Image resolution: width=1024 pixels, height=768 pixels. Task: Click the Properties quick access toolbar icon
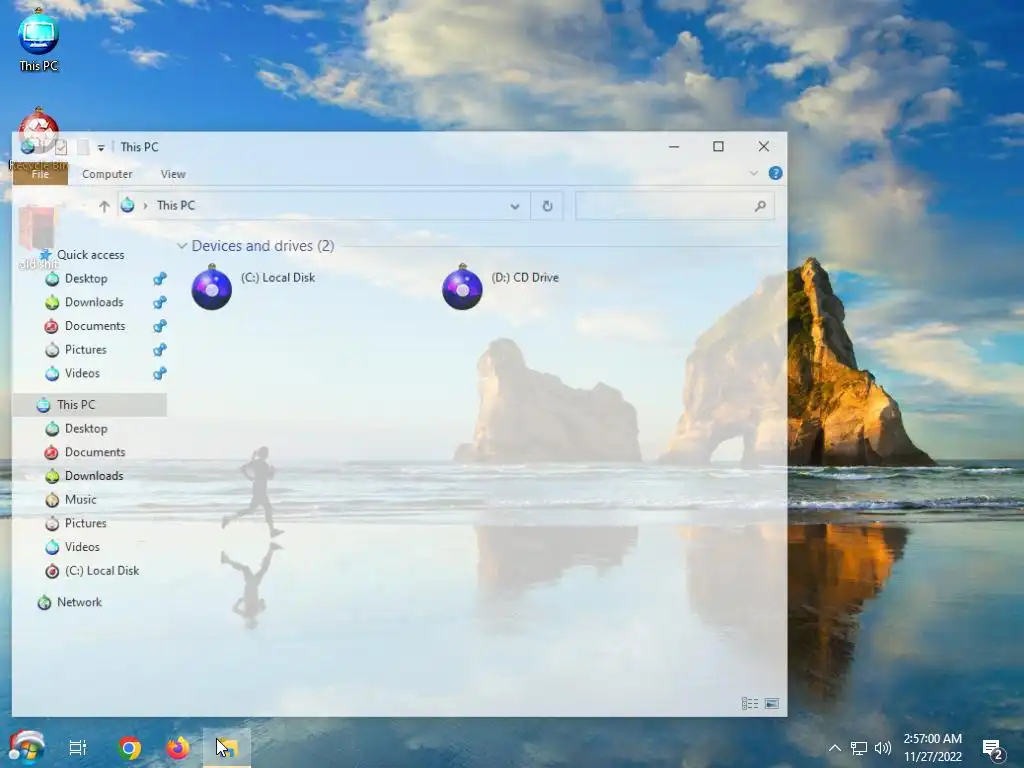point(61,147)
